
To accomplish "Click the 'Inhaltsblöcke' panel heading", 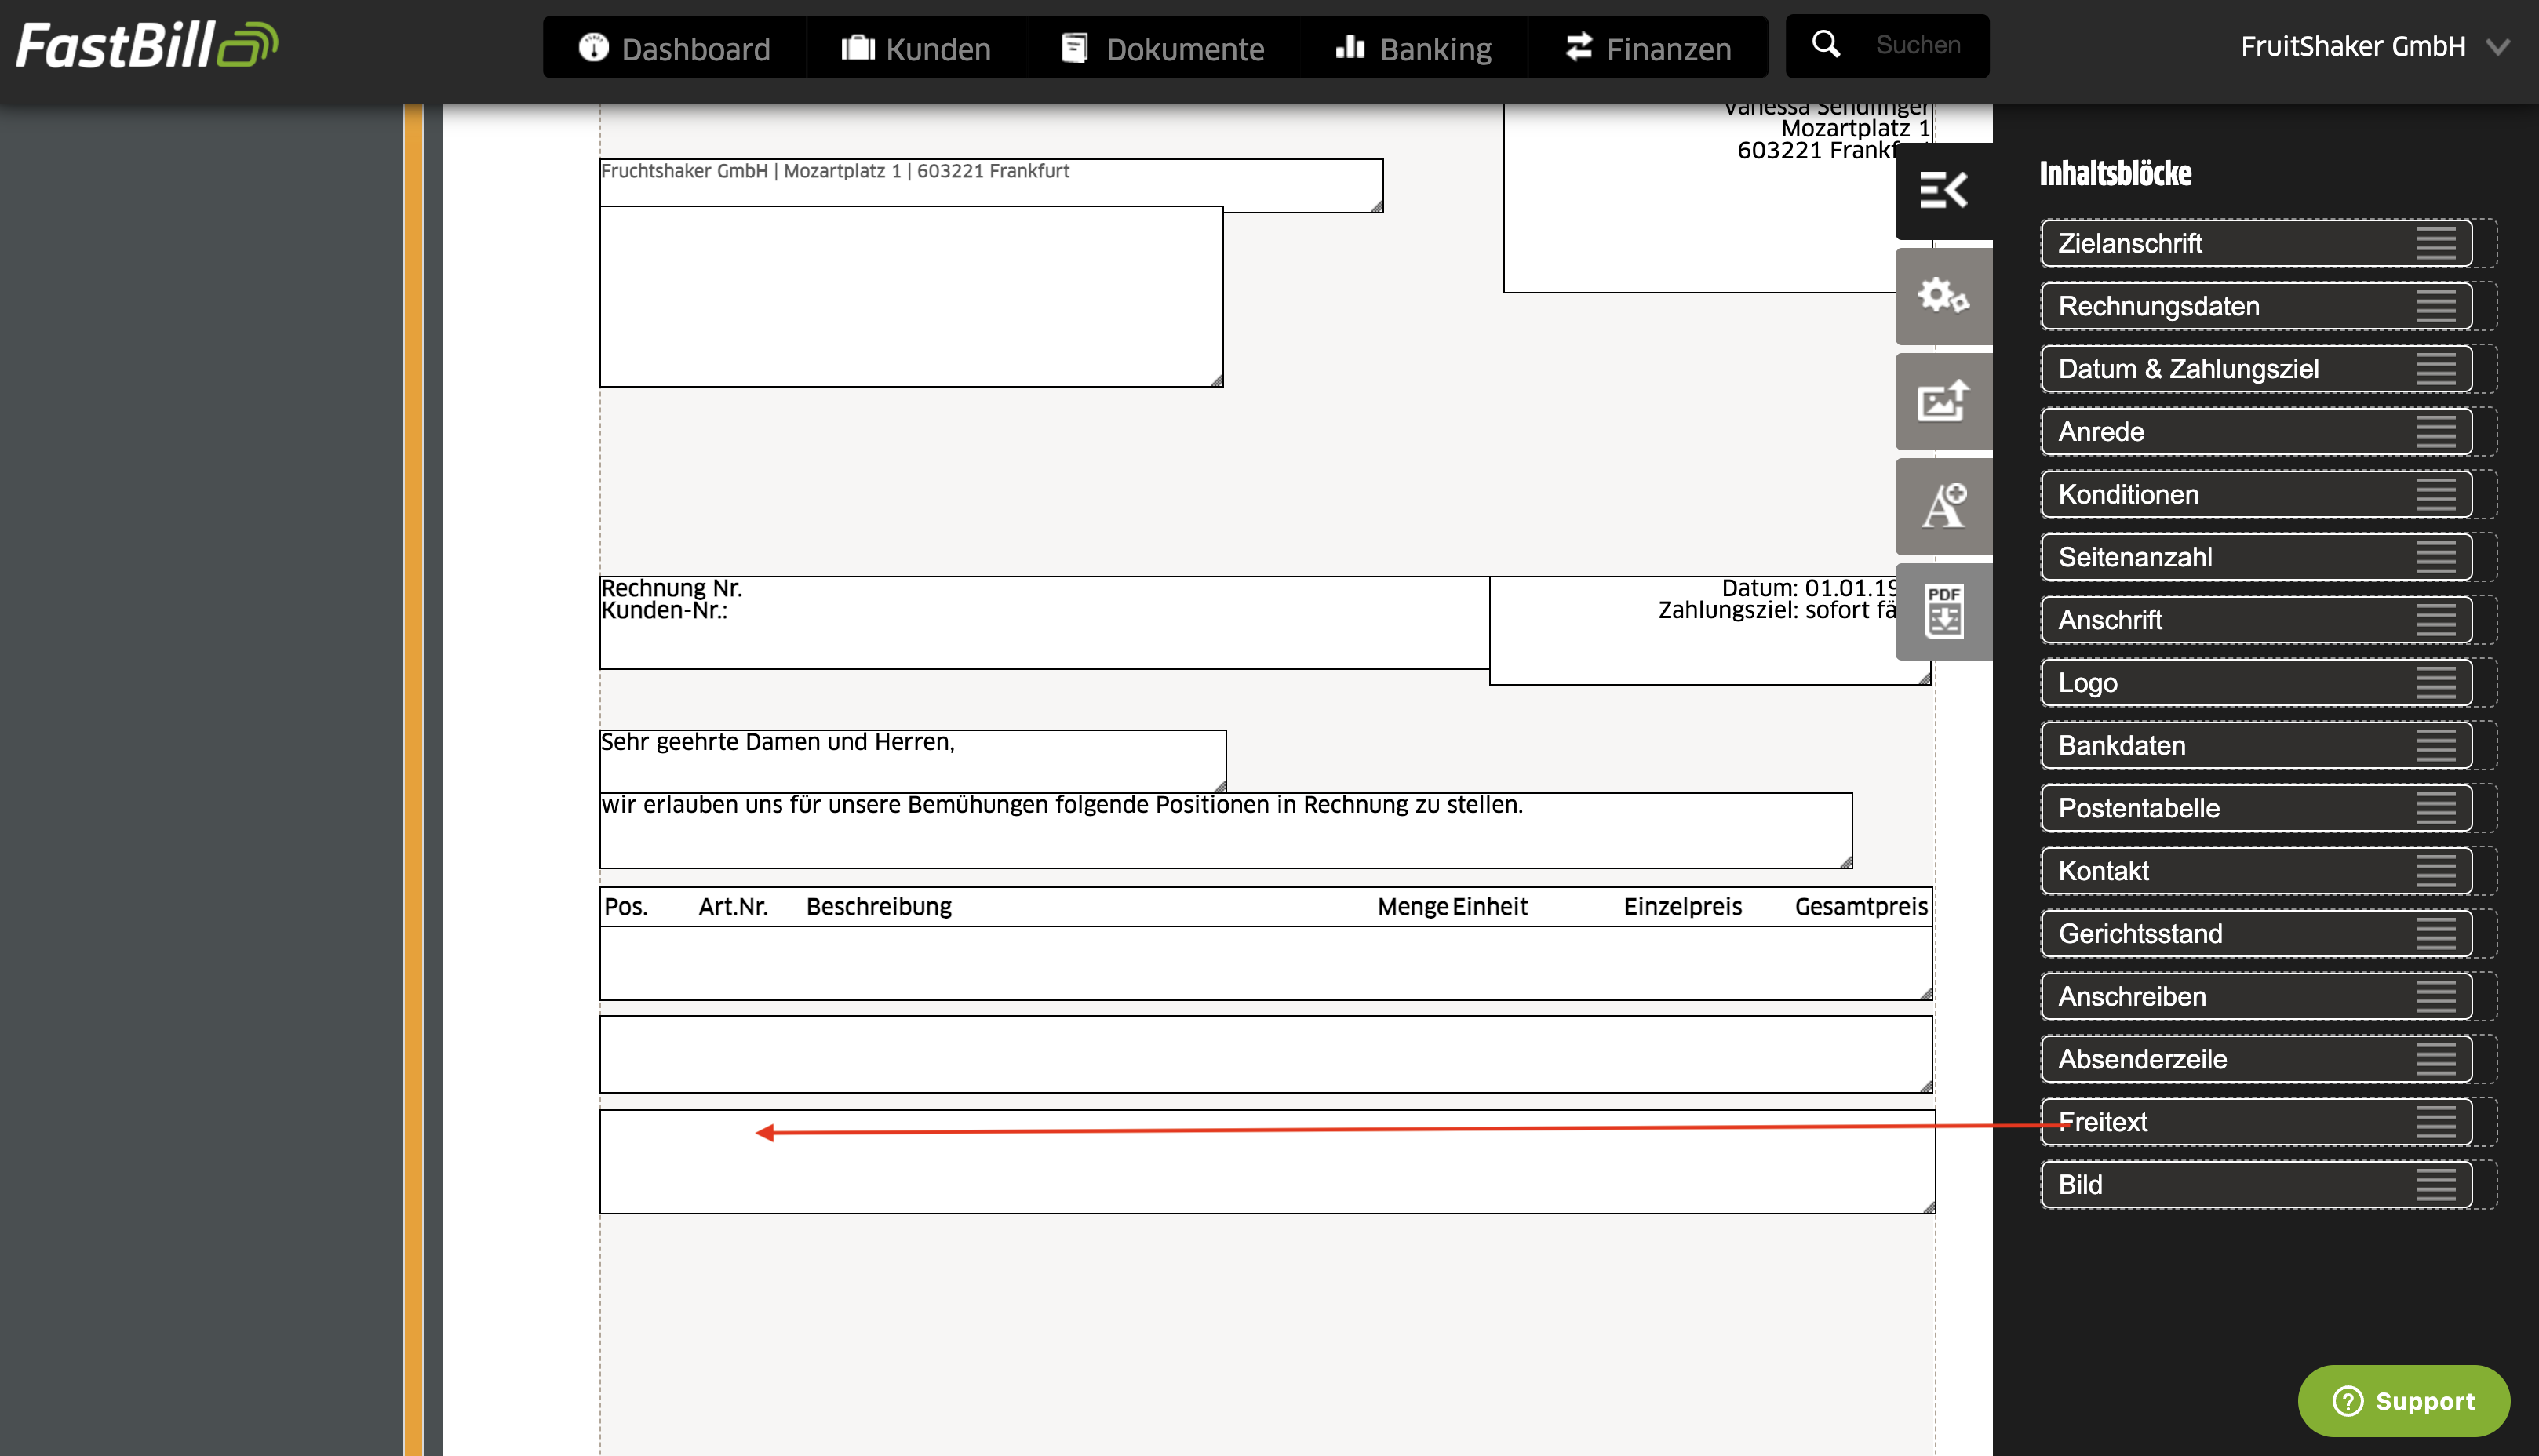I will coord(2115,173).
